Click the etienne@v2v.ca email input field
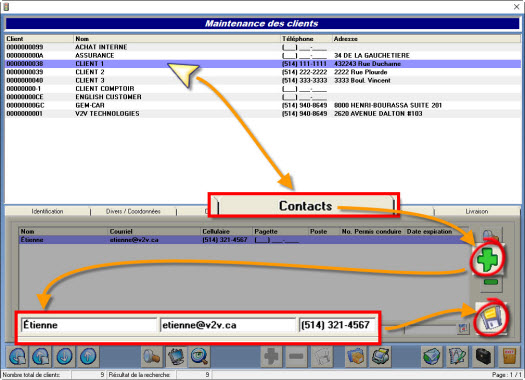 click(x=228, y=325)
